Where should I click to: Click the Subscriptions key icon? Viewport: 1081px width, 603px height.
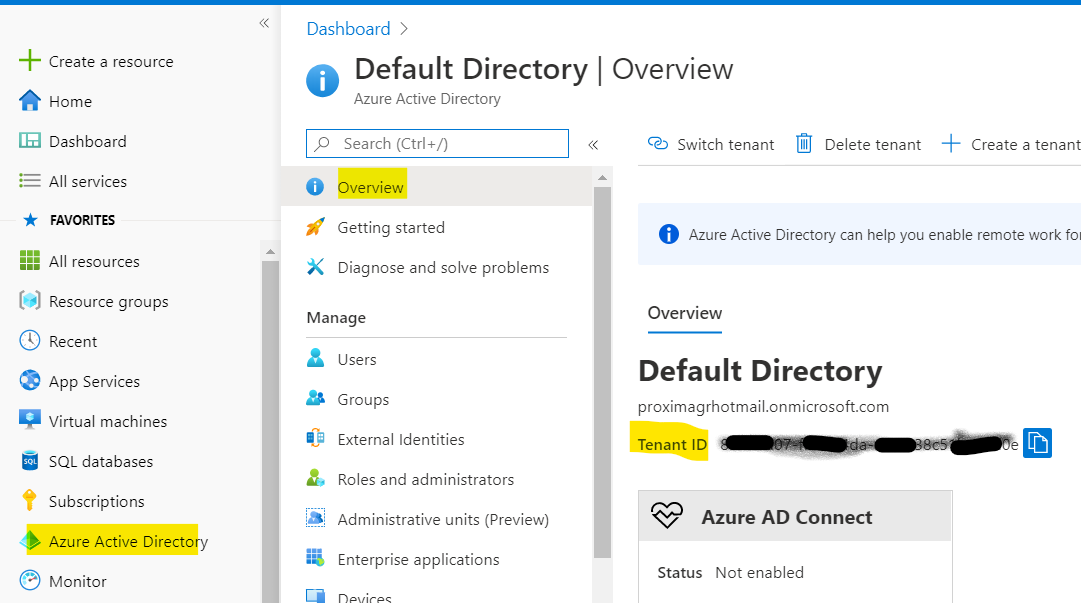point(30,501)
